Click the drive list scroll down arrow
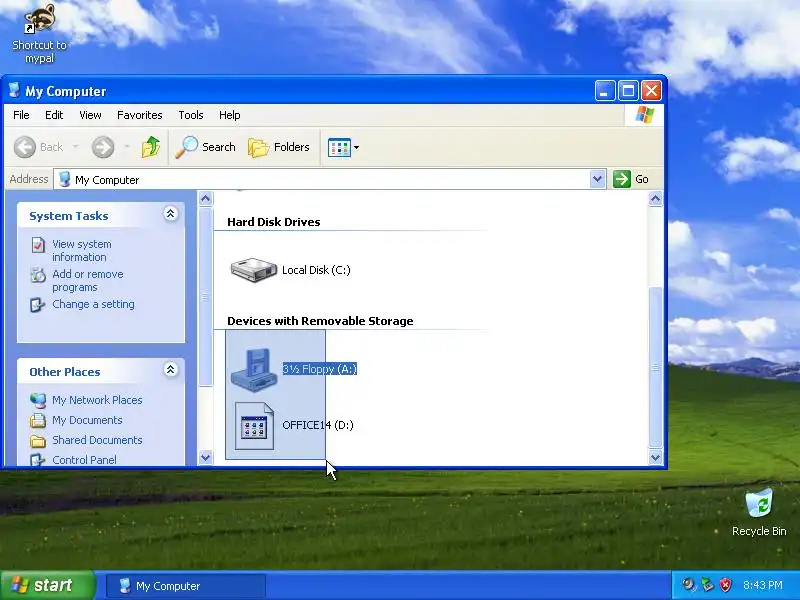Viewport: 800px width, 600px height. (656, 458)
